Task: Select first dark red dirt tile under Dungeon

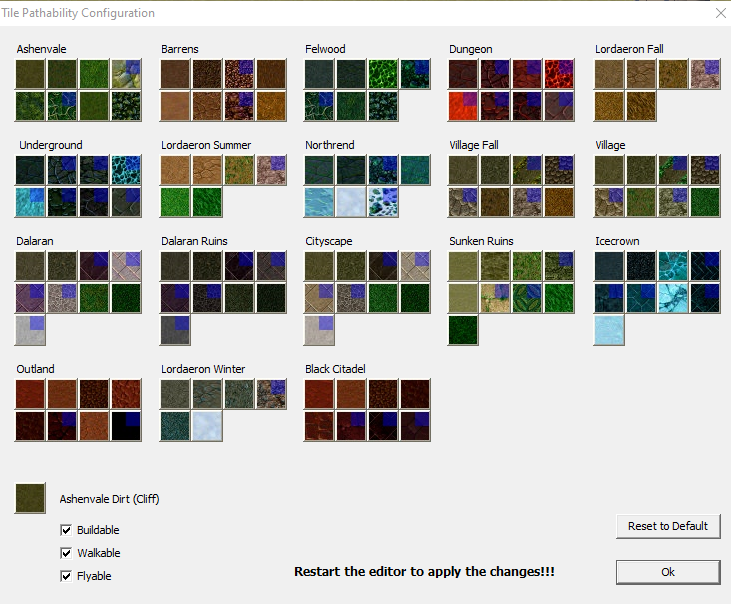Action: 463,74
